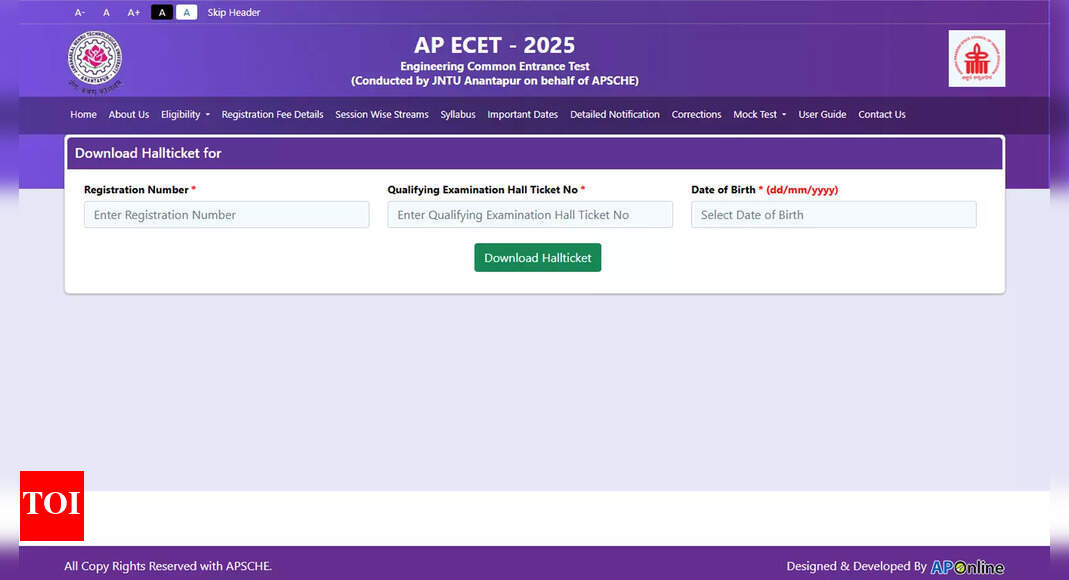Go to Home menu item
This screenshot has width=1069, height=580.
(x=83, y=115)
